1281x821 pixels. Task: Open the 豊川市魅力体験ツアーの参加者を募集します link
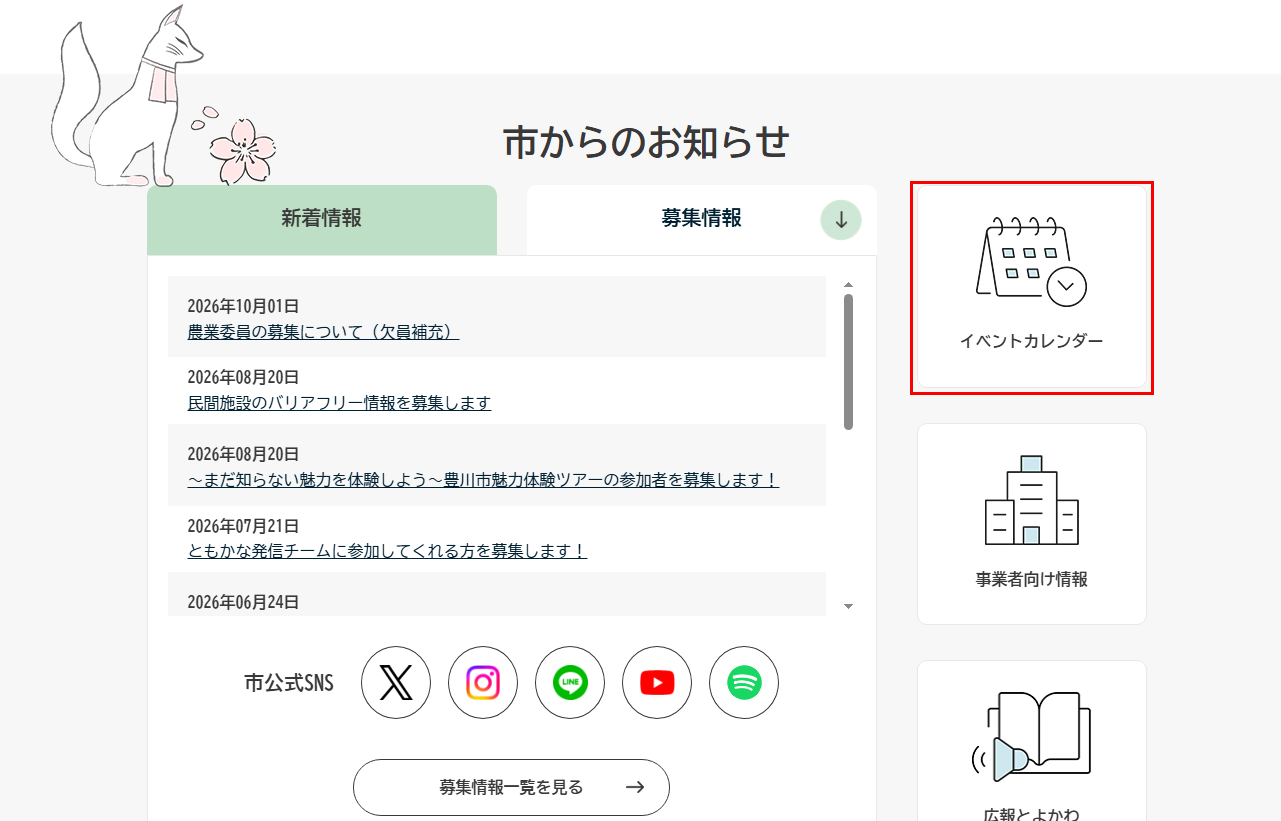pyautogui.click(x=483, y=480)
